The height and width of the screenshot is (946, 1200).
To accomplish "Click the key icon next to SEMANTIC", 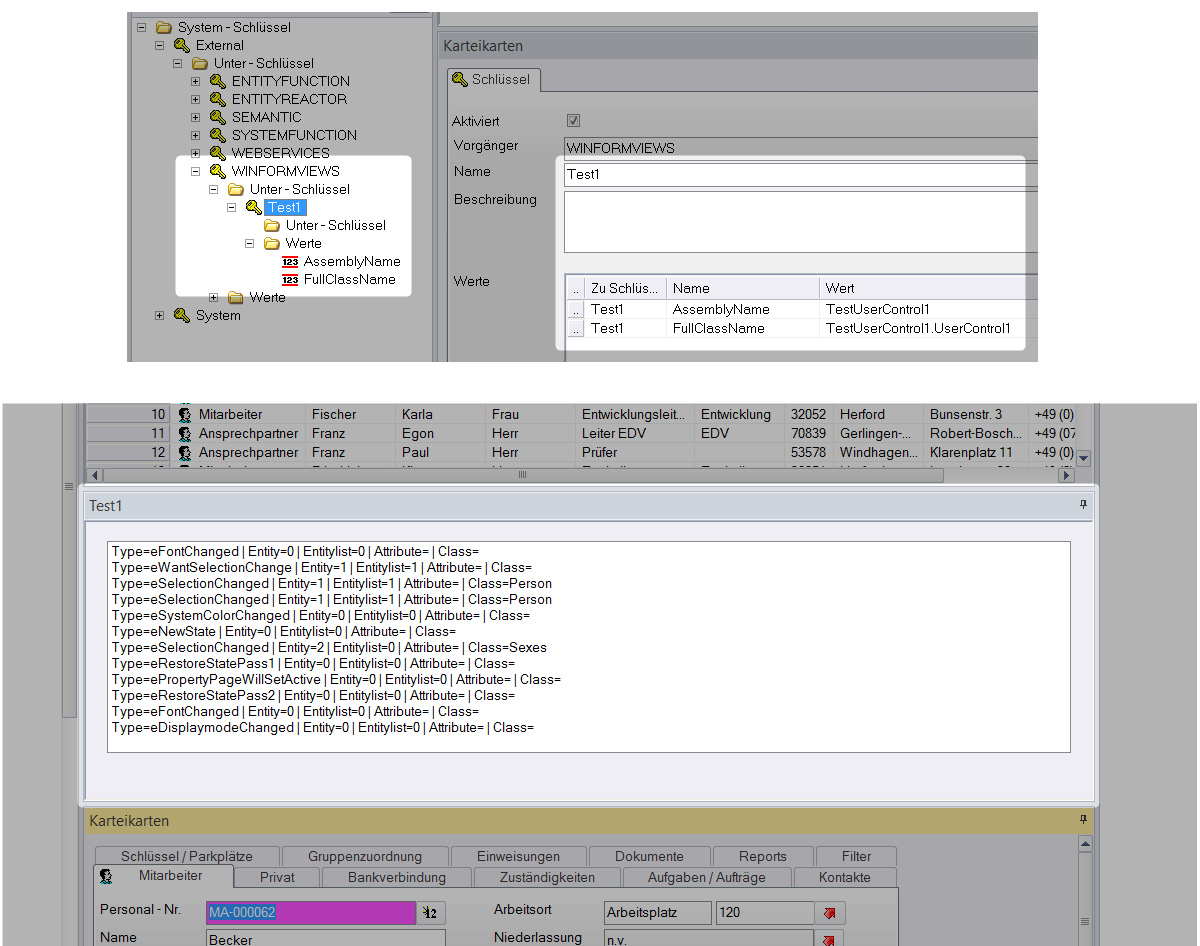I will pos(218,117).
